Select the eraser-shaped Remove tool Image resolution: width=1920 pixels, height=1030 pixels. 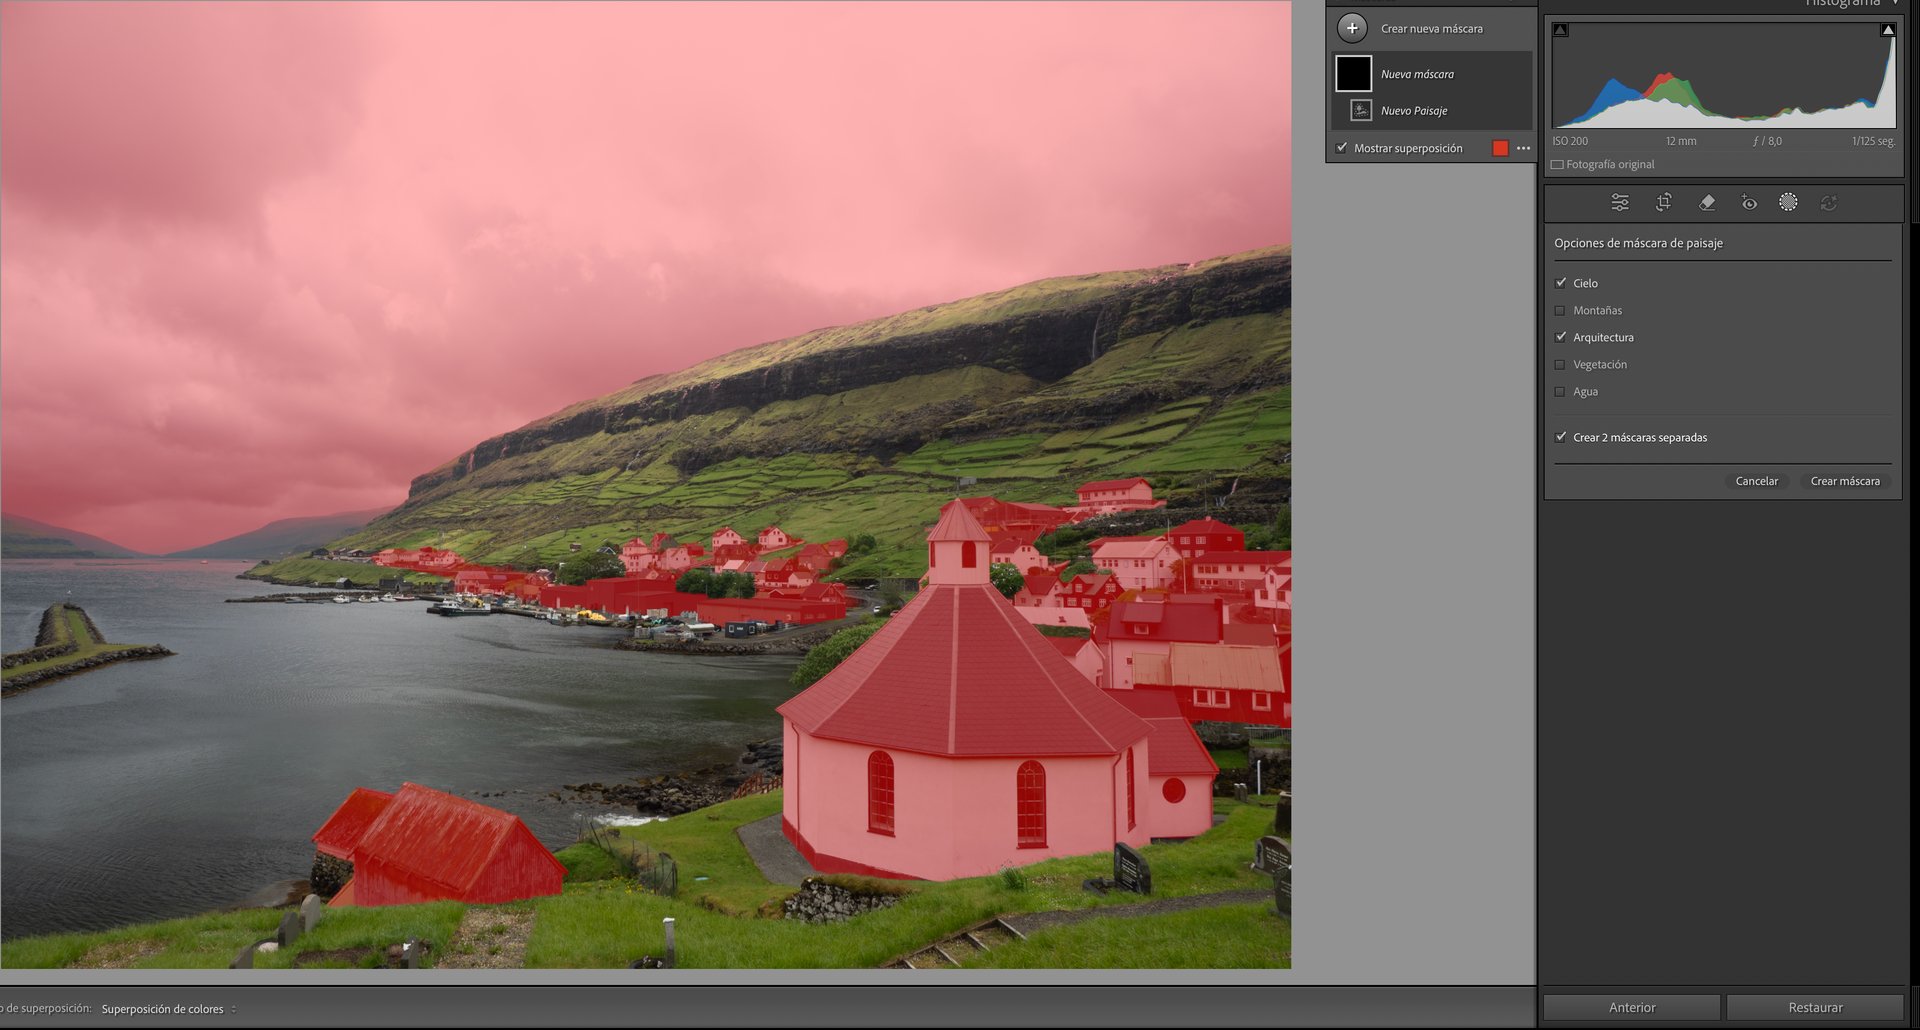click(x=1707, y=202)
